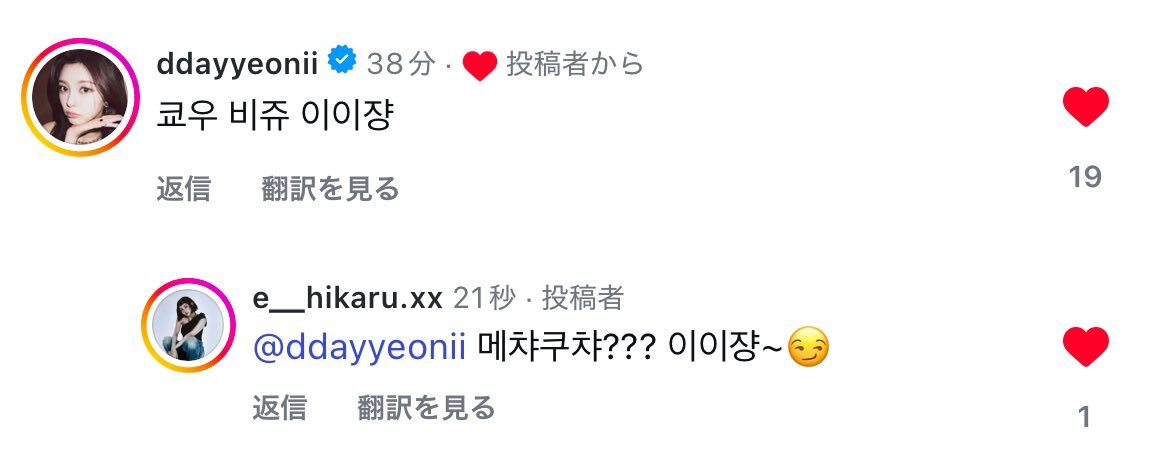The height and width of the screenshot is (468, 1170).
Task: Click the 投稿者 author label on reply
Action: point(582,299)
